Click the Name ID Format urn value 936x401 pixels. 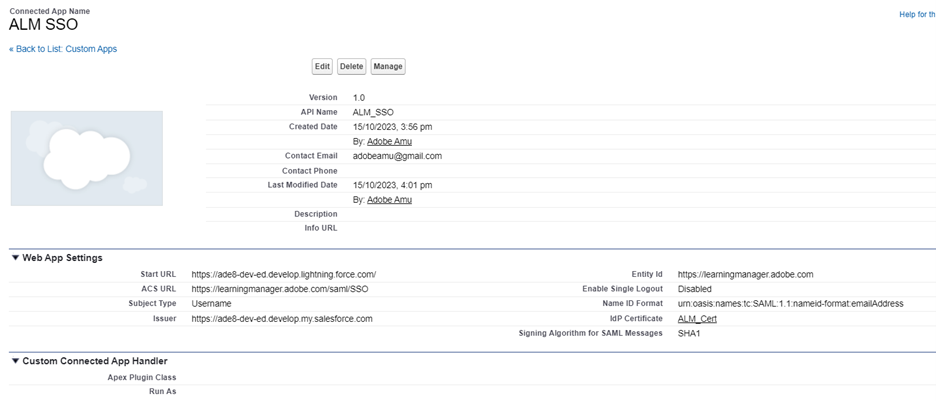coord(790,304)
